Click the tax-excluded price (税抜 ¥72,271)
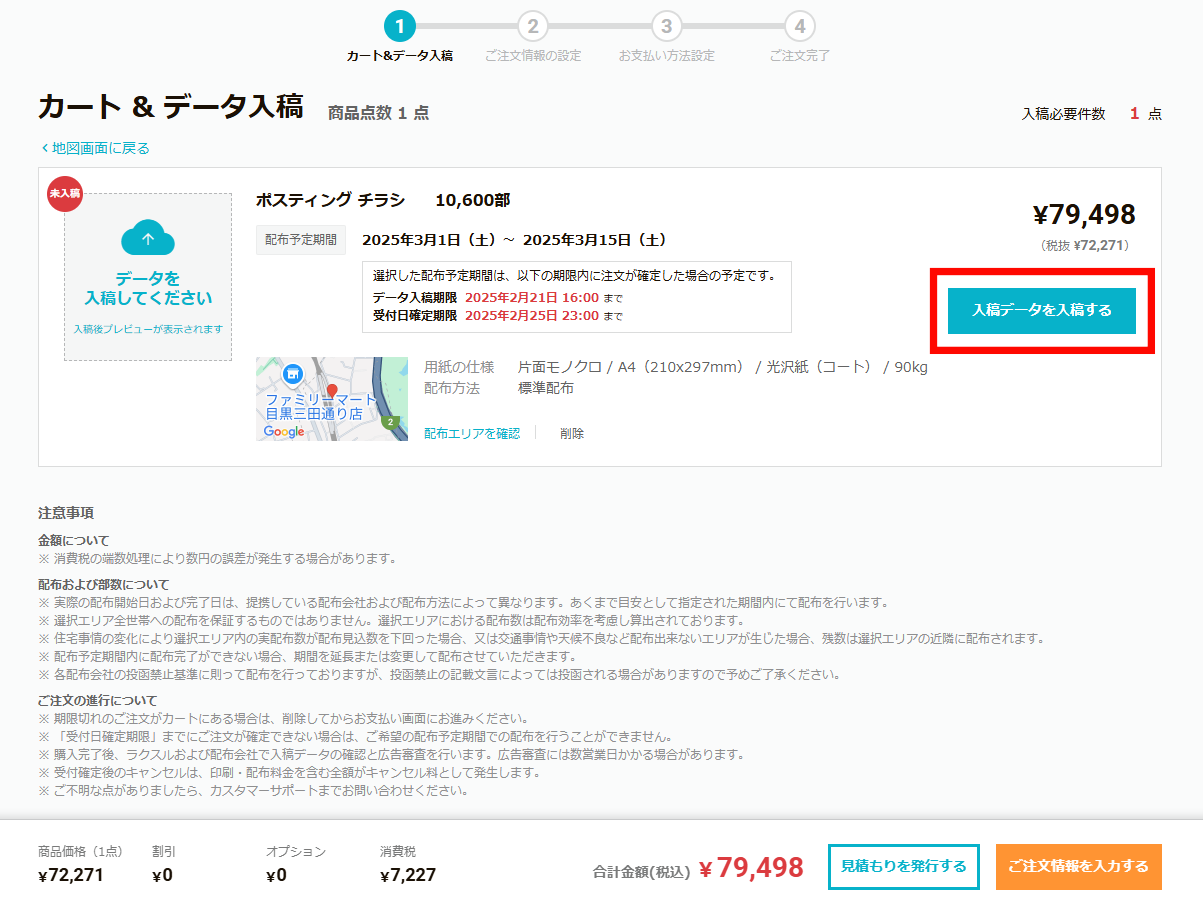Viewport: 1203px width, 910px height. (x=1087, y=245)
